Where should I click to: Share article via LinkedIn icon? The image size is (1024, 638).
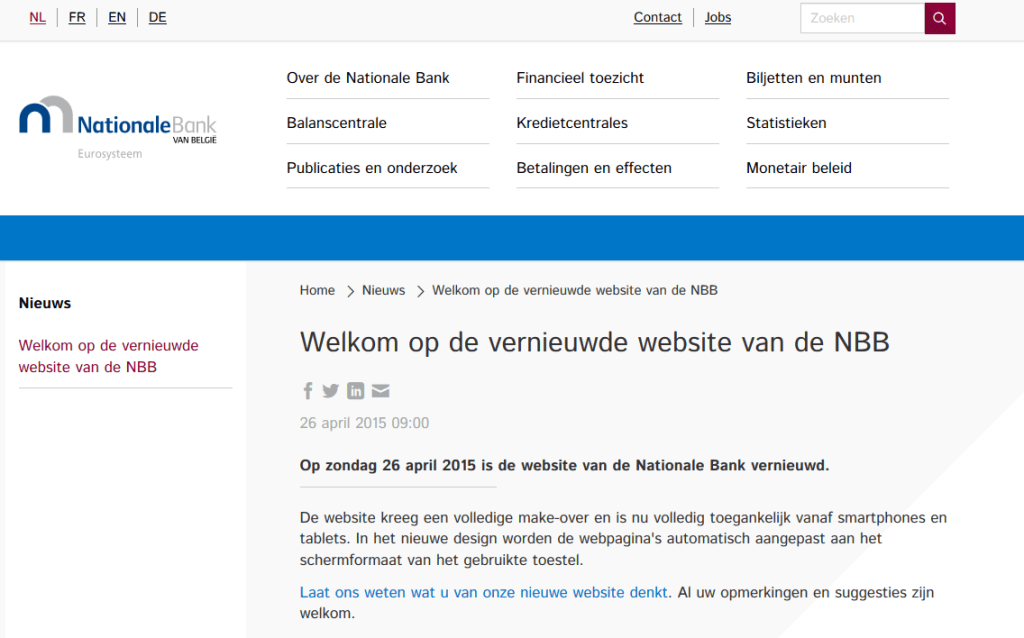[355, 391]
